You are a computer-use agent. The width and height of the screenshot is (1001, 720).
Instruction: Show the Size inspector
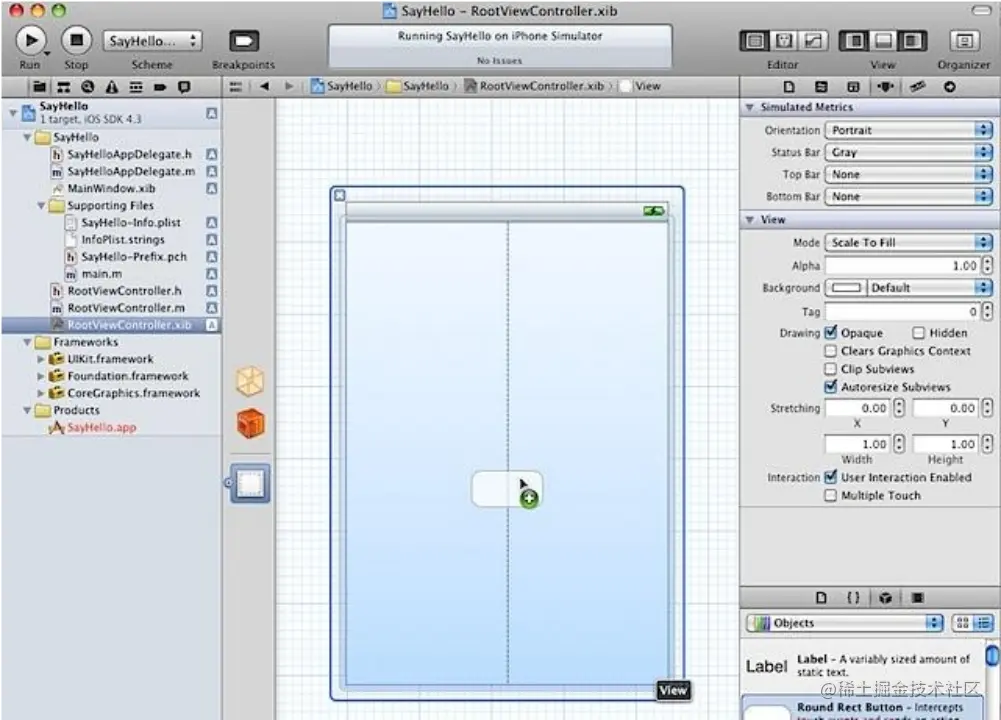tap(918, 87)
